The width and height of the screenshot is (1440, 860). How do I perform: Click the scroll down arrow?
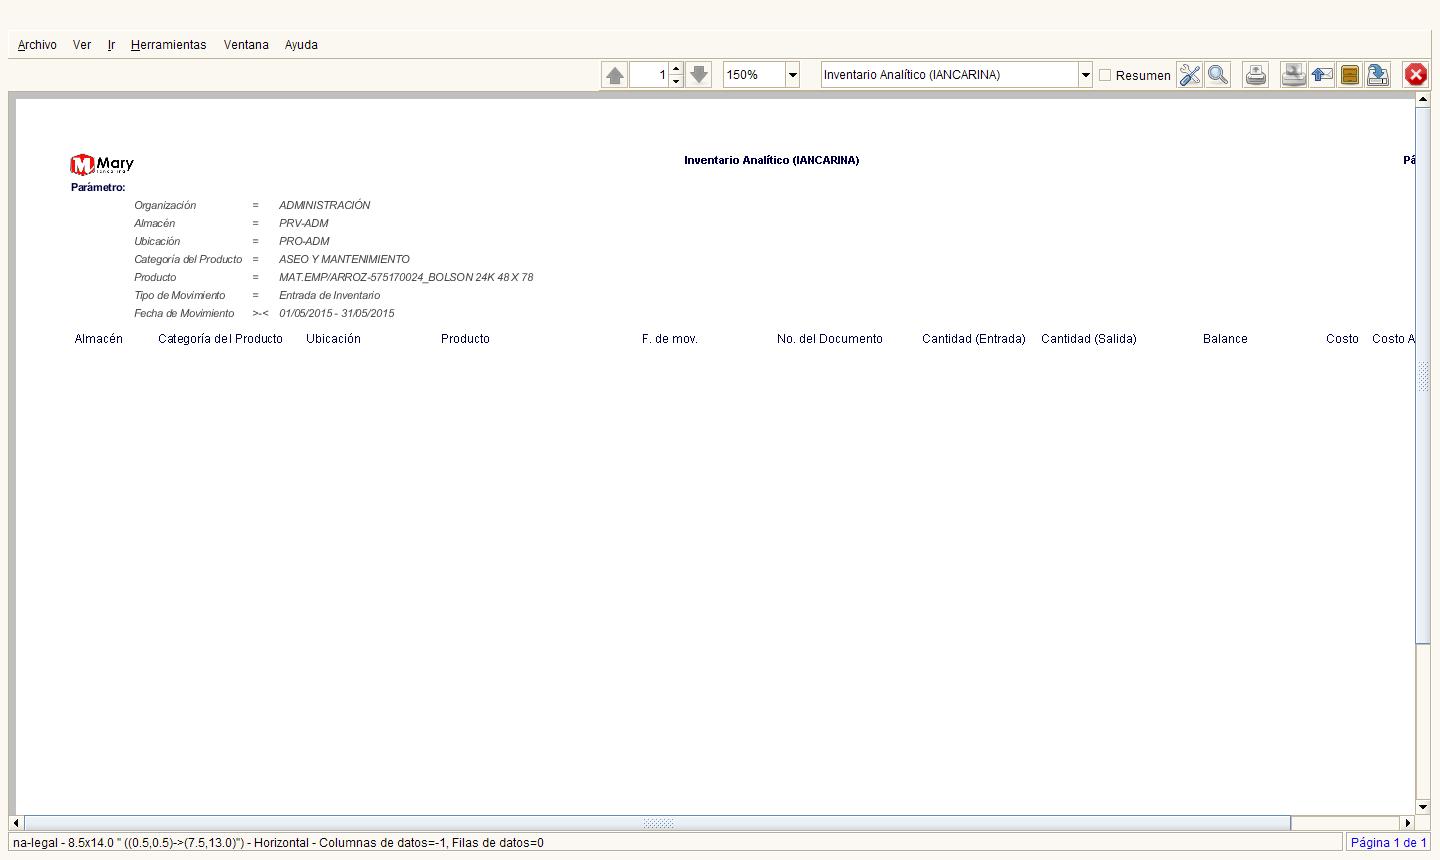point(1423,807)
